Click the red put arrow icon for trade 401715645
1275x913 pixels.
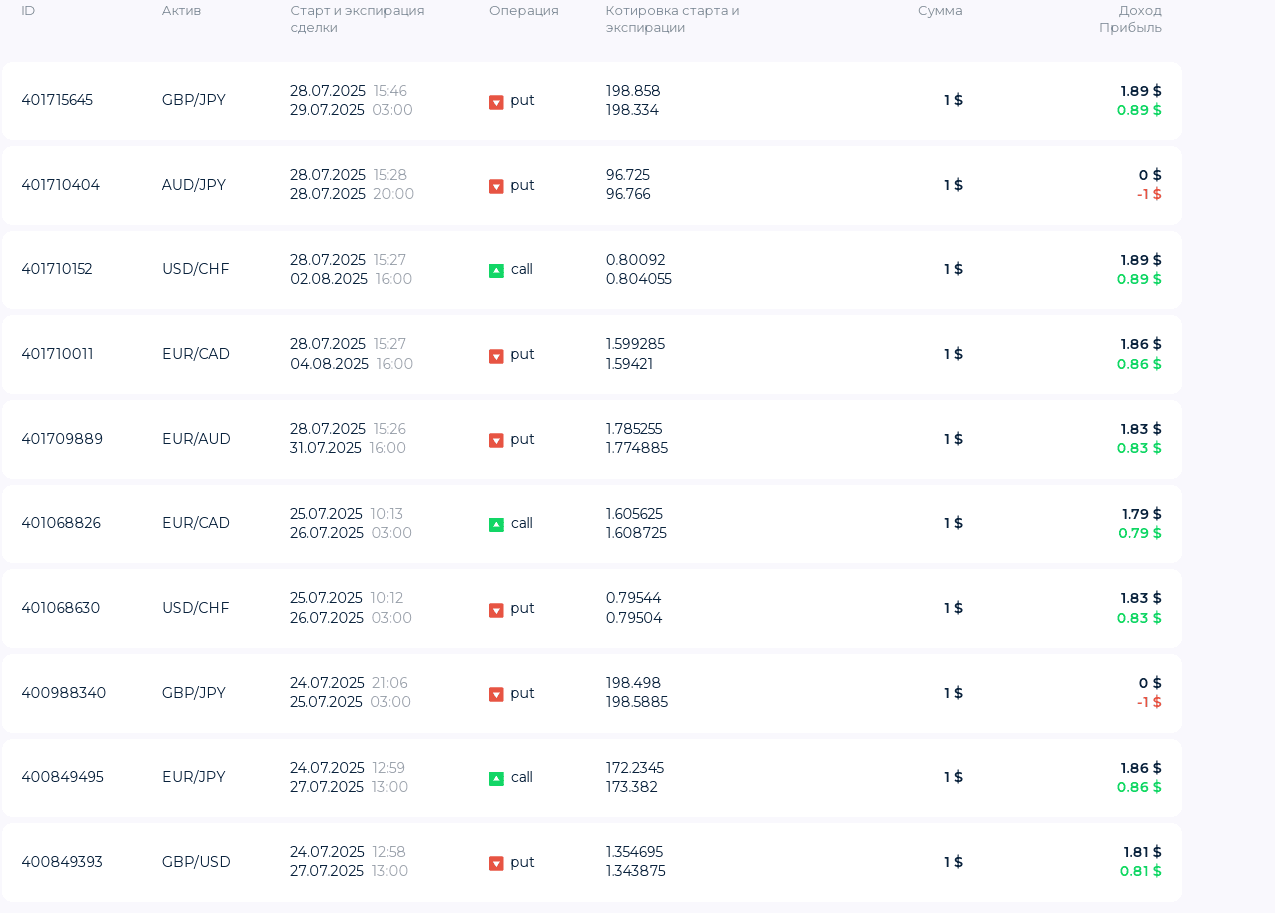point(496,102)
